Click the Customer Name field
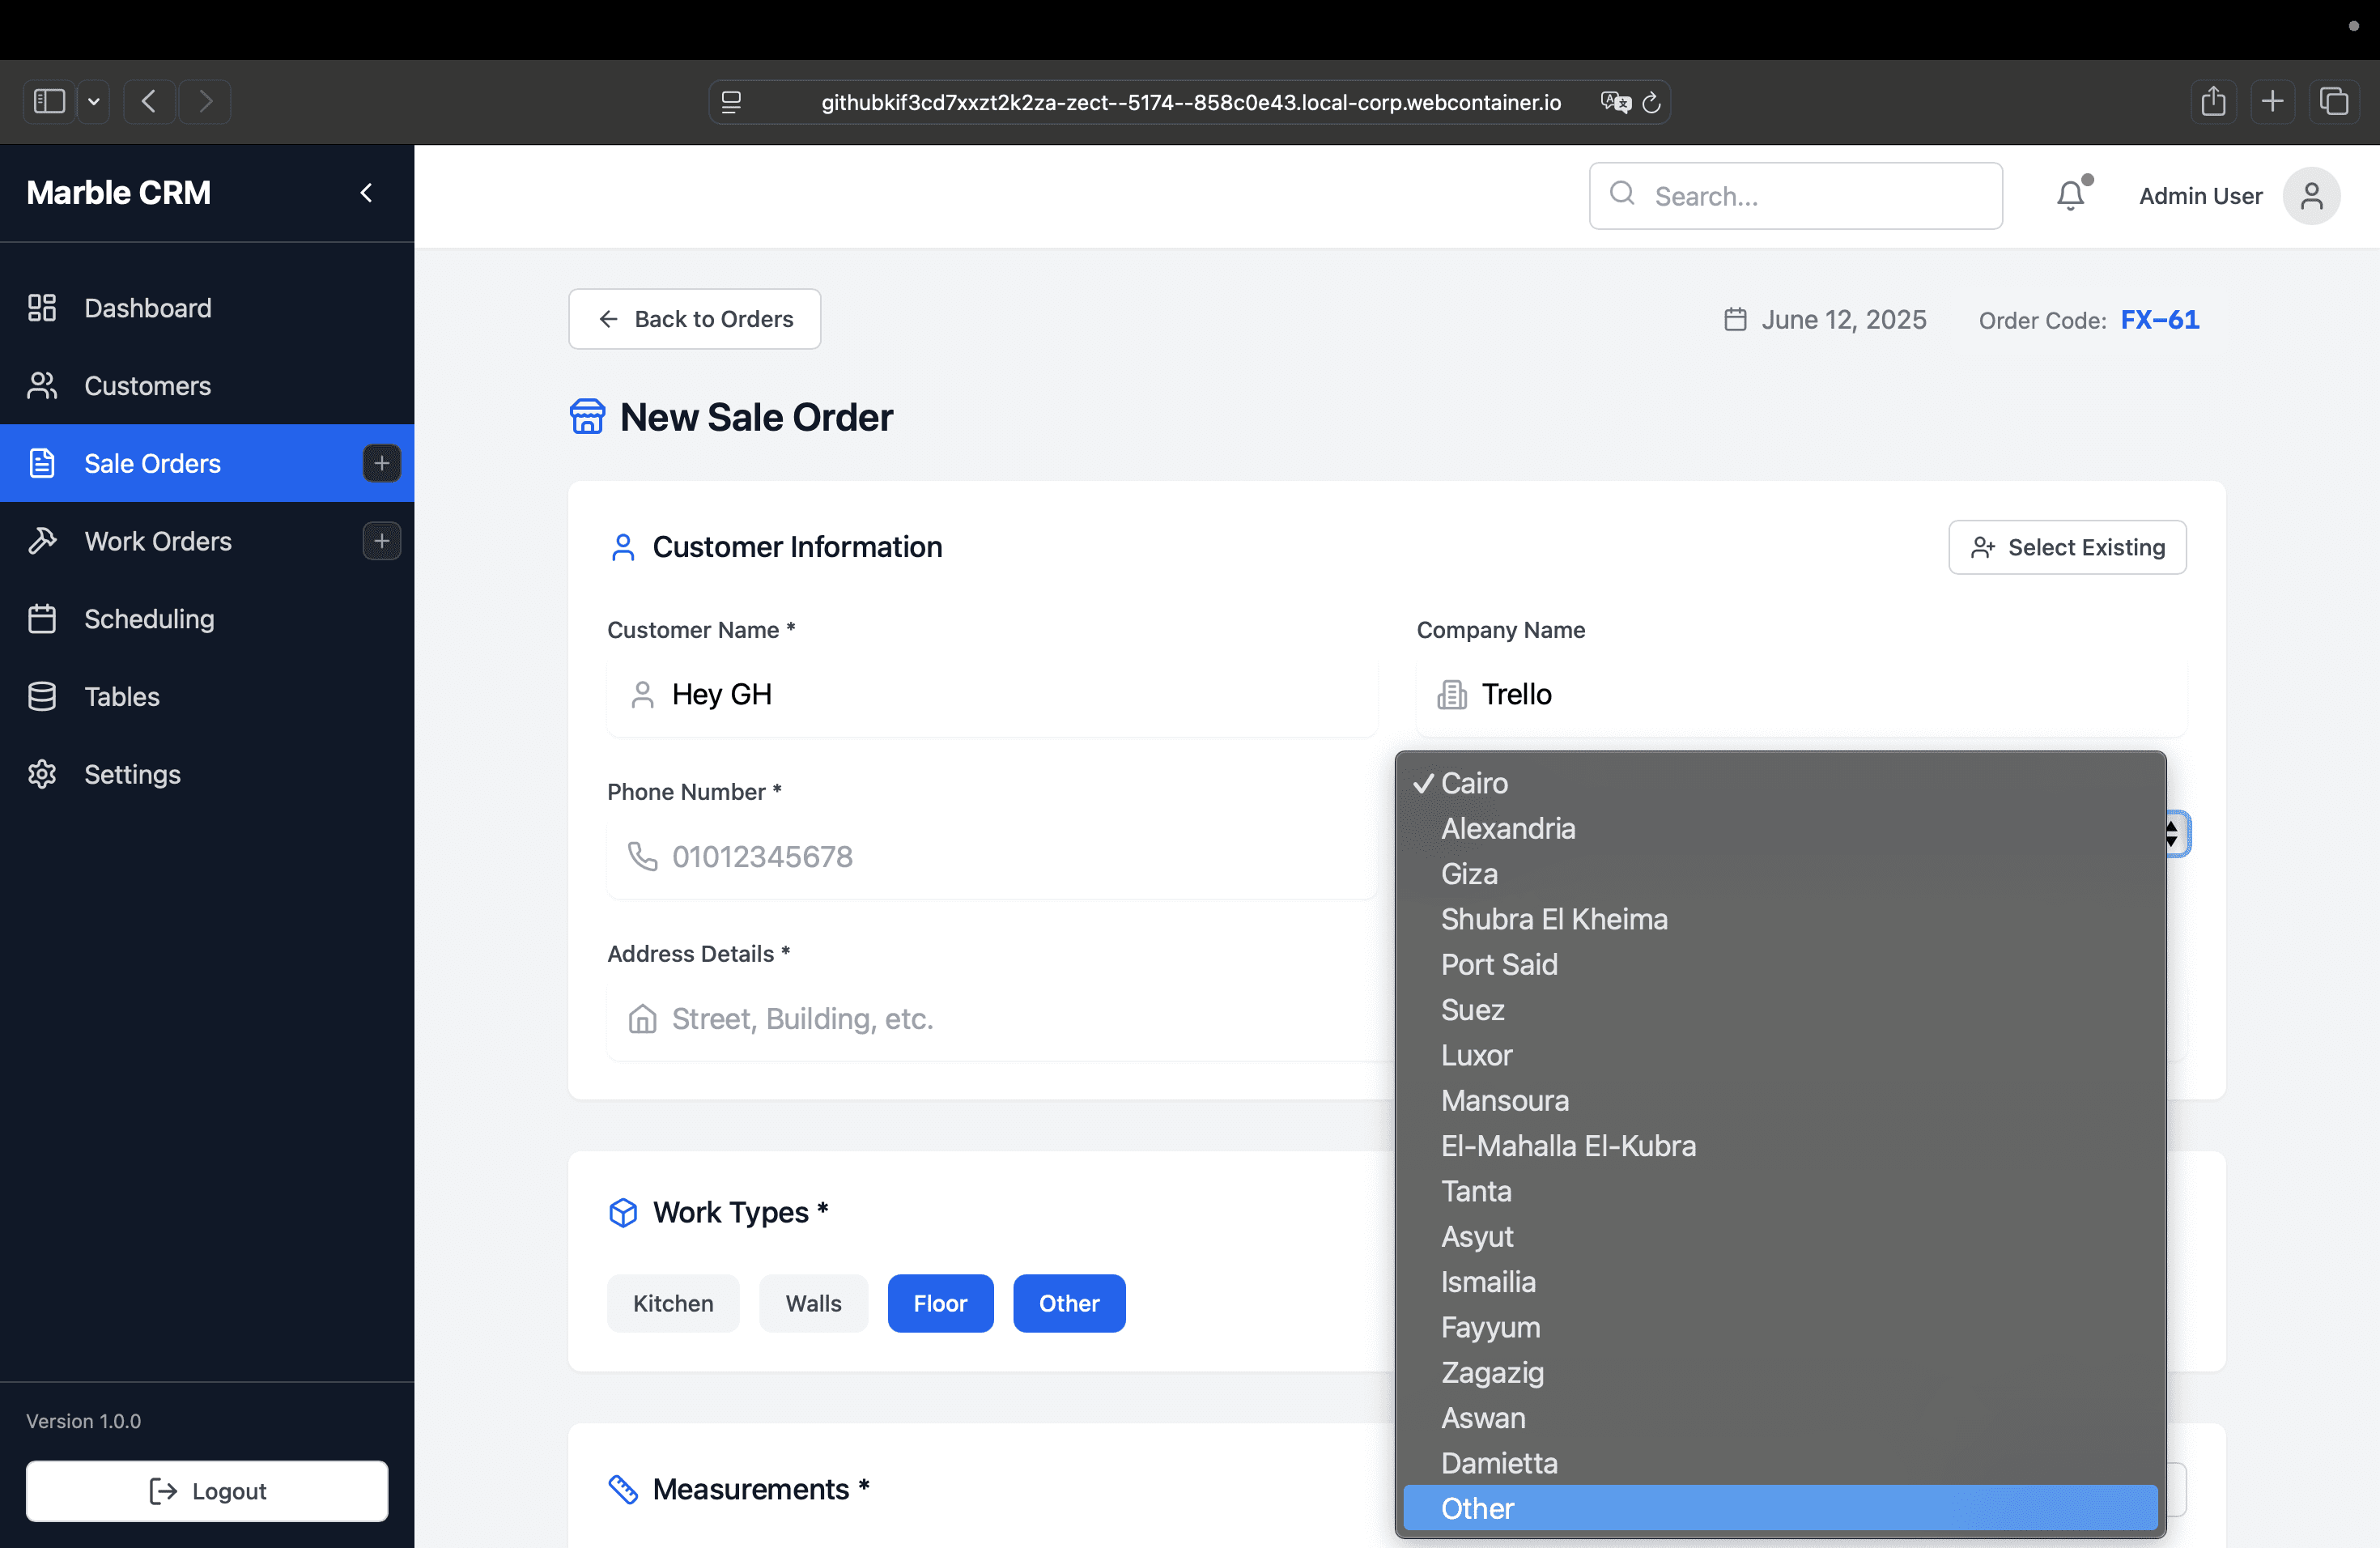2380x1548 pixels. [x=992, y=694]
